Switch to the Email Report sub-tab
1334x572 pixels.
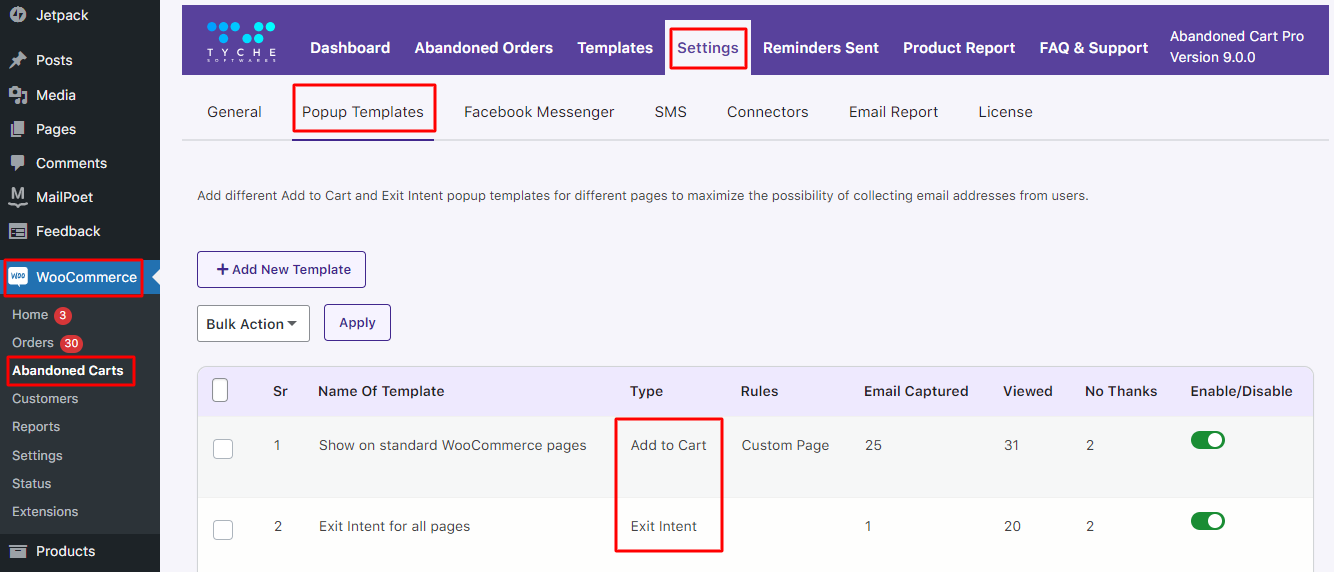[894, 112]
